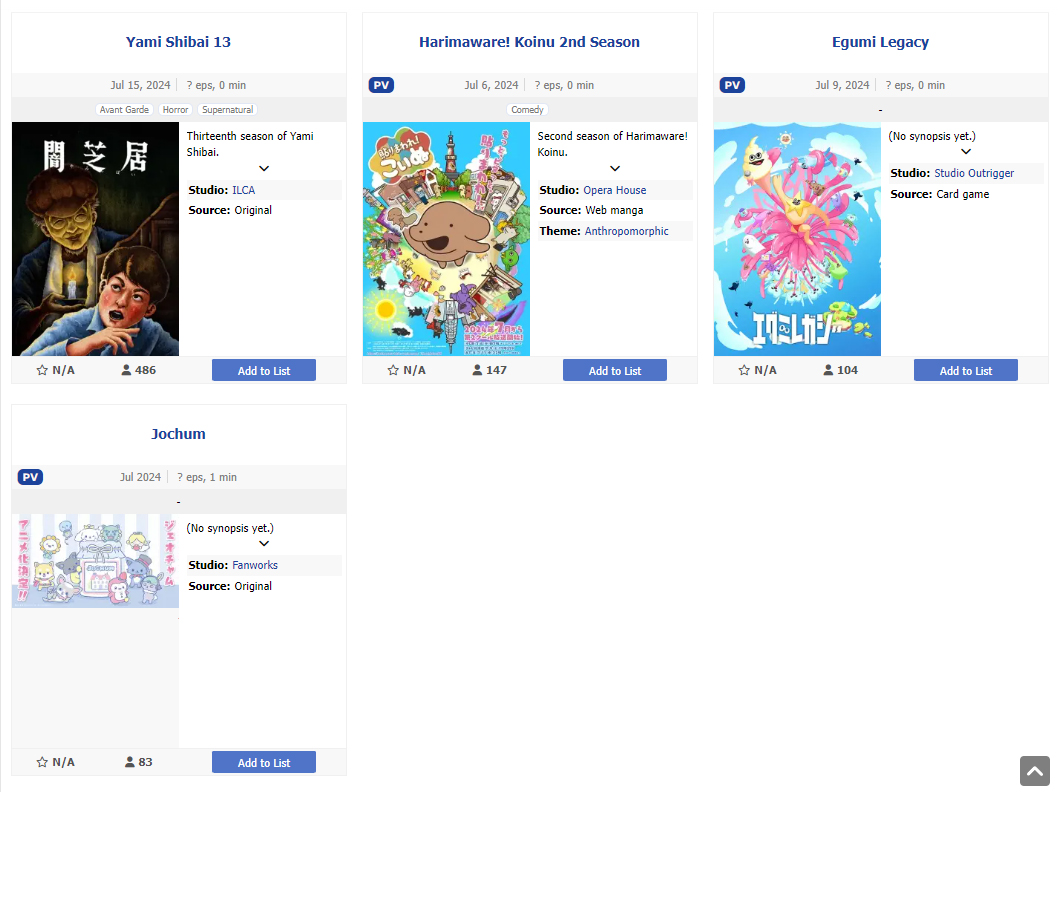
Task: Click the members icon for Harimaware! Koinu
Action: click(x=477, y=370)
